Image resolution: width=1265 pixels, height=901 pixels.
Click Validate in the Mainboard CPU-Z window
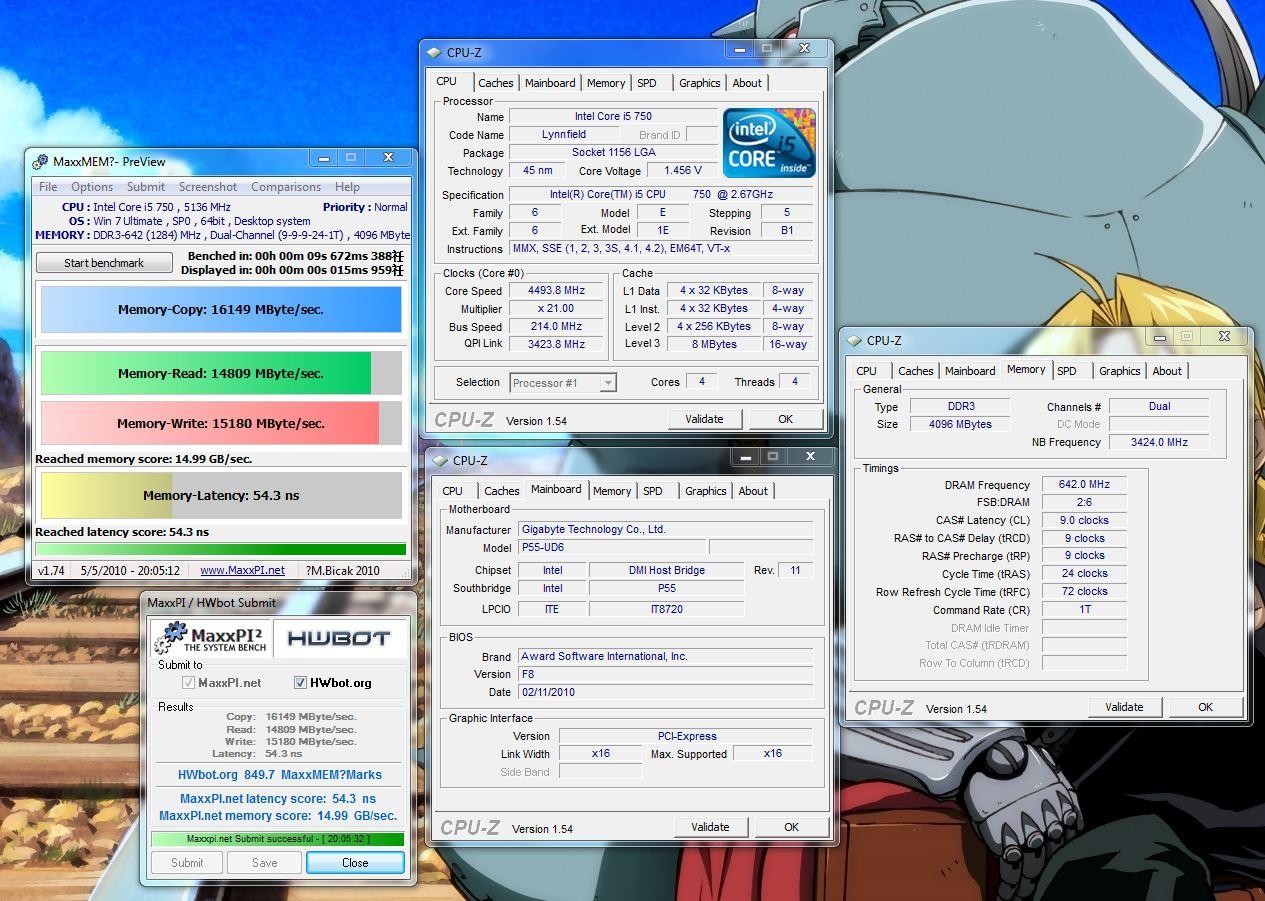click(710, 827)
